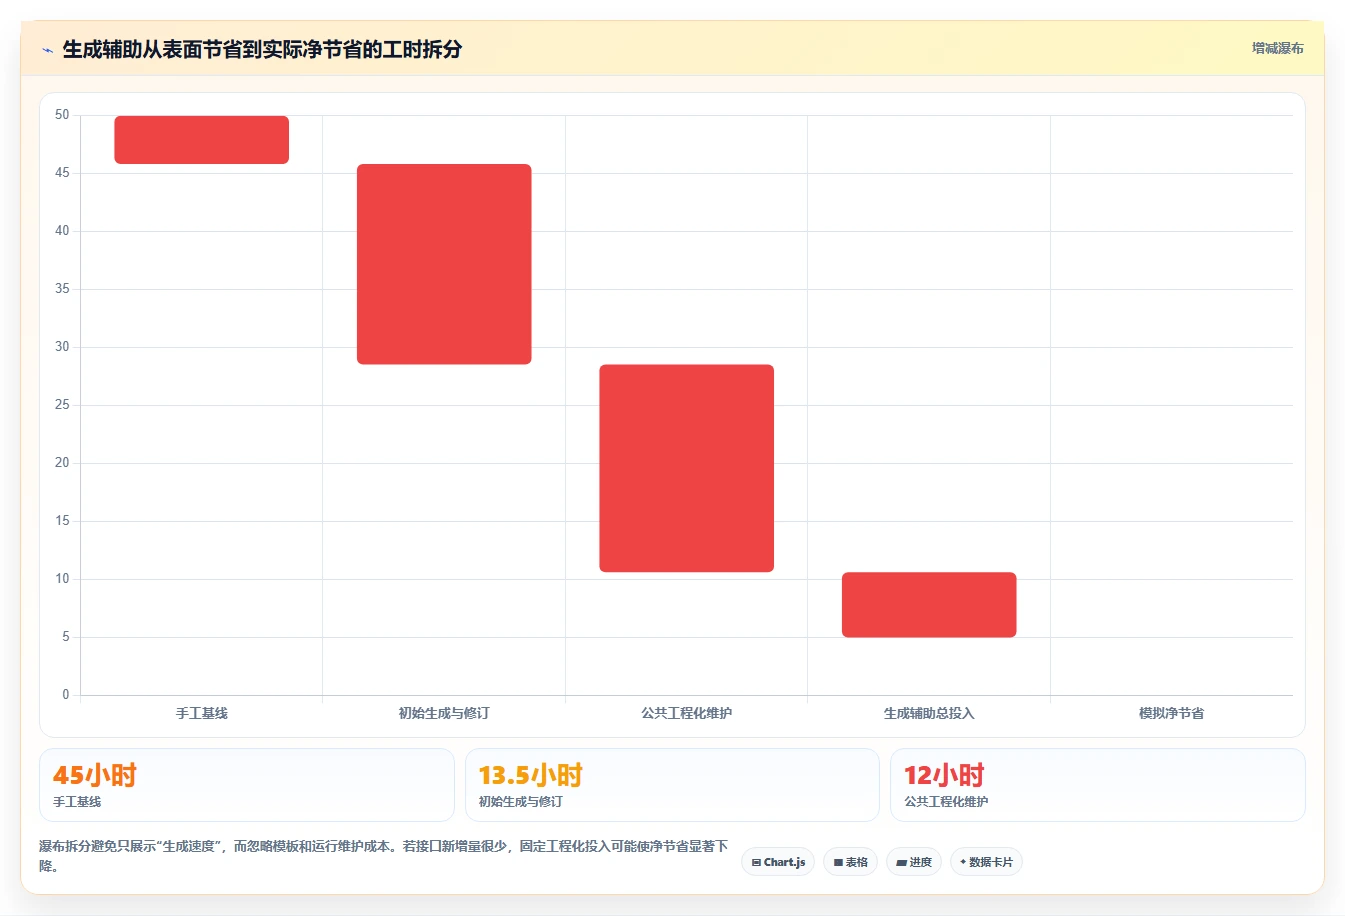1345x916 pixels.
Task: Click the 表格 chip icon
Action: coord(838,862)
